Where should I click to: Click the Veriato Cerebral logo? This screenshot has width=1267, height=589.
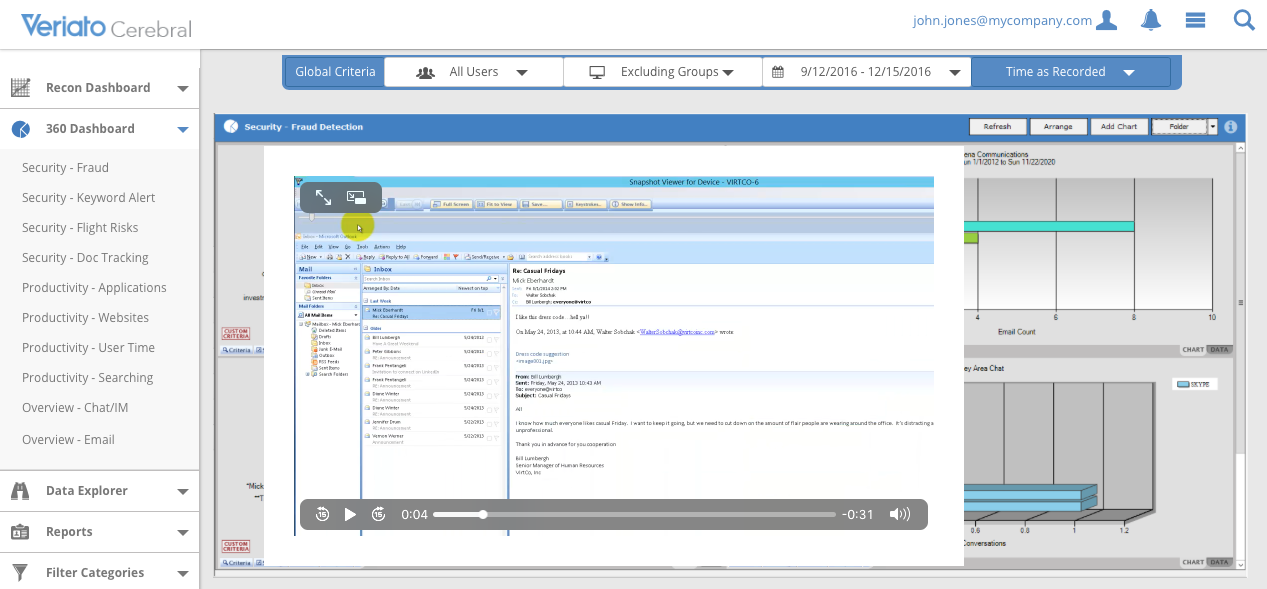tap(105, 25)
